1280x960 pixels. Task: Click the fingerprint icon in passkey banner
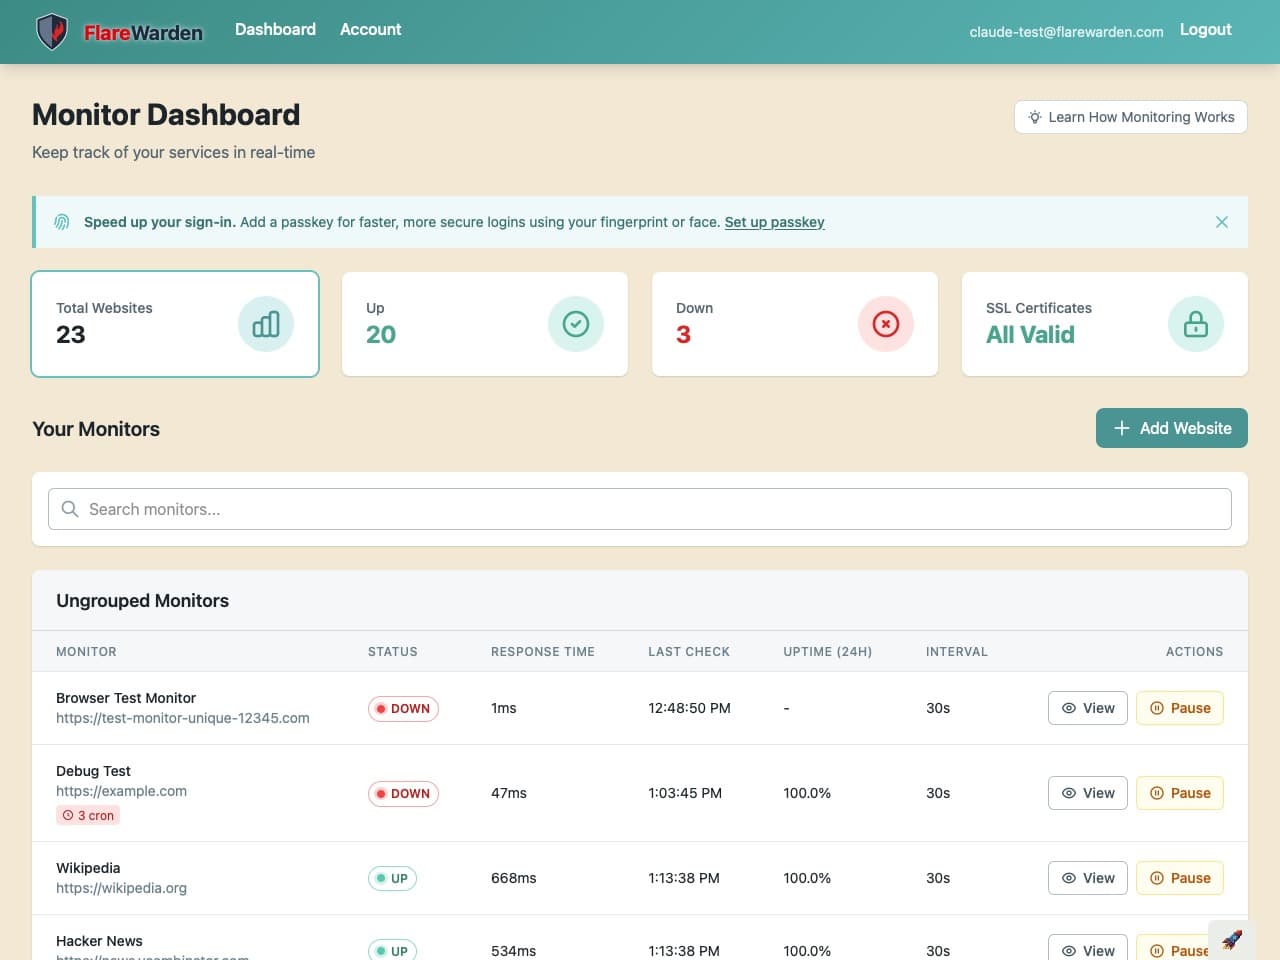[x=62, y=222]
